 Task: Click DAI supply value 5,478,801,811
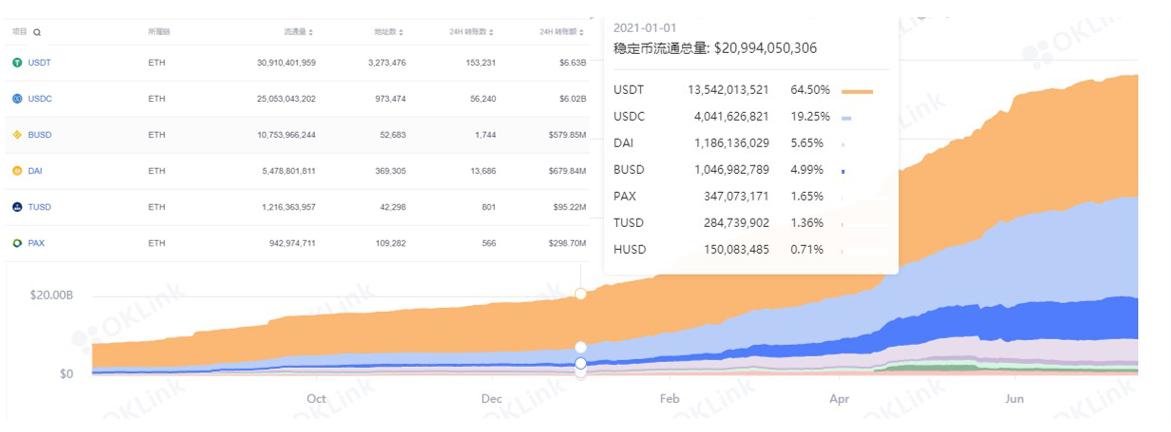288,171
